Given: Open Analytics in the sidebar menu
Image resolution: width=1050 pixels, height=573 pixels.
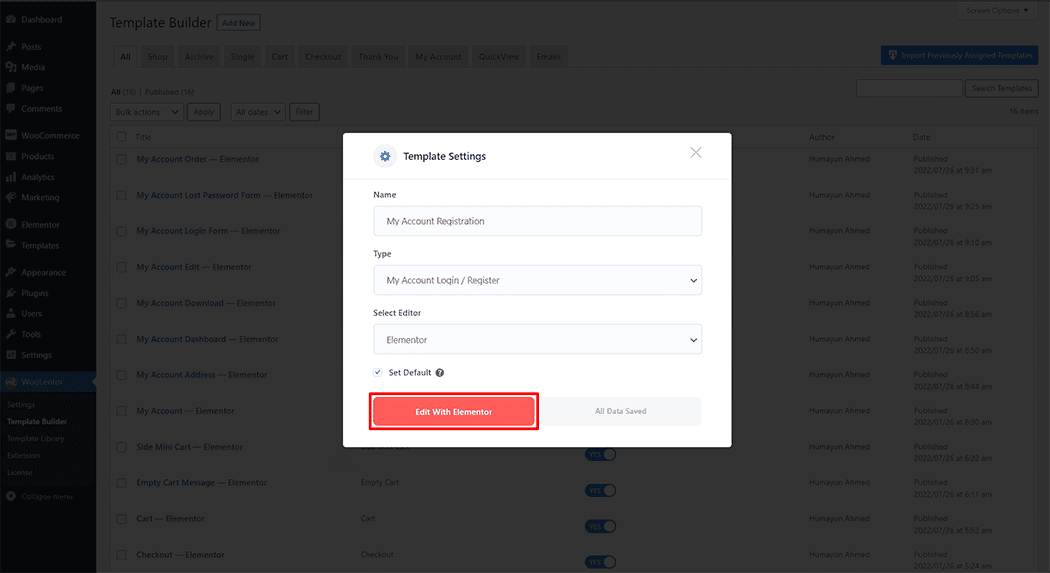Looking at the screenshot, I should (38, 177).
